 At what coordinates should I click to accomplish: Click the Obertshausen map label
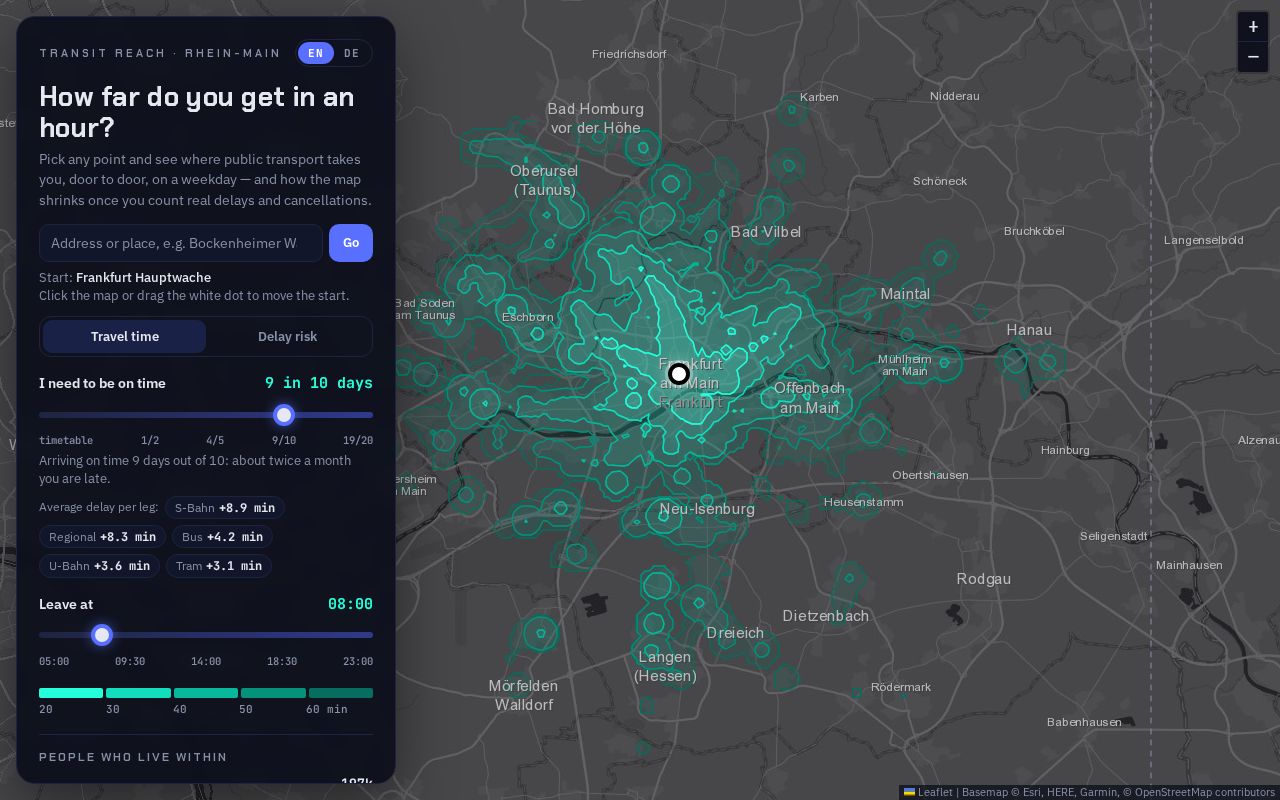coord(930,475)
